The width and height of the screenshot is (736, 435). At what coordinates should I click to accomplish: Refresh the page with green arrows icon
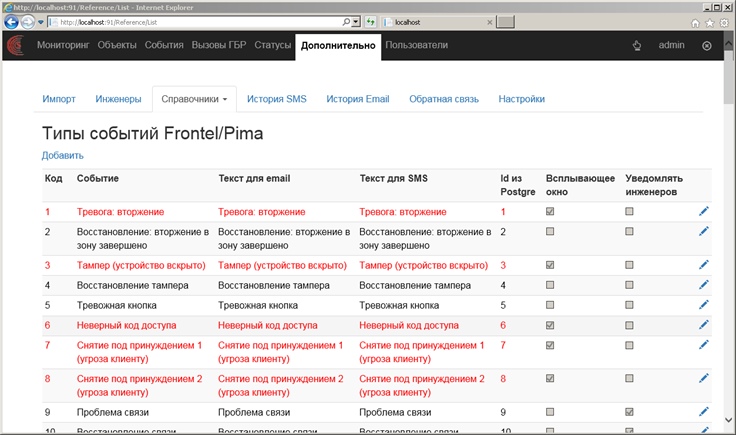point(370,22)
